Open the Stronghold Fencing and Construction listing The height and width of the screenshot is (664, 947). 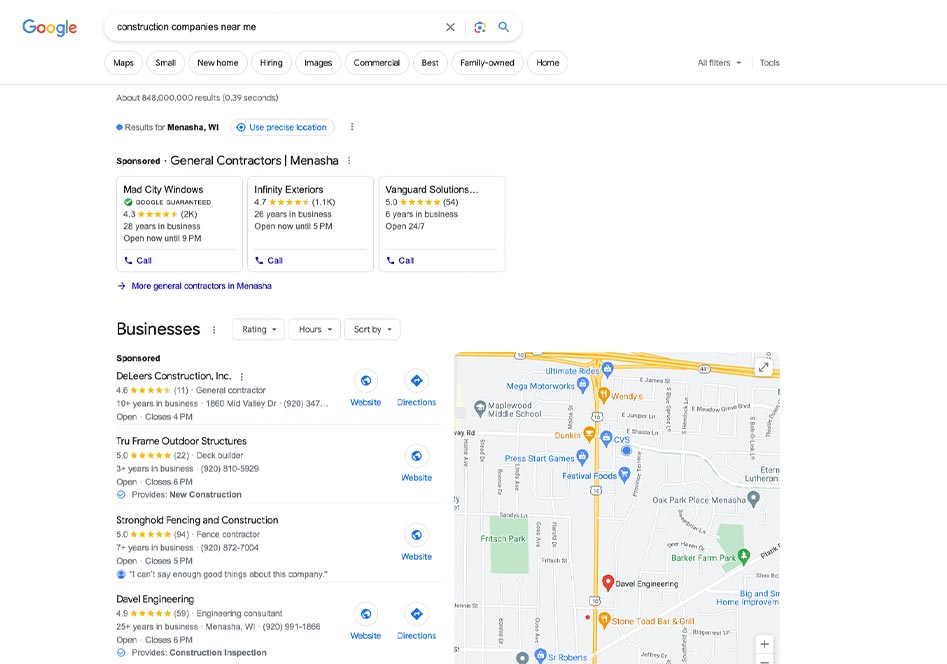coord(197,520)
